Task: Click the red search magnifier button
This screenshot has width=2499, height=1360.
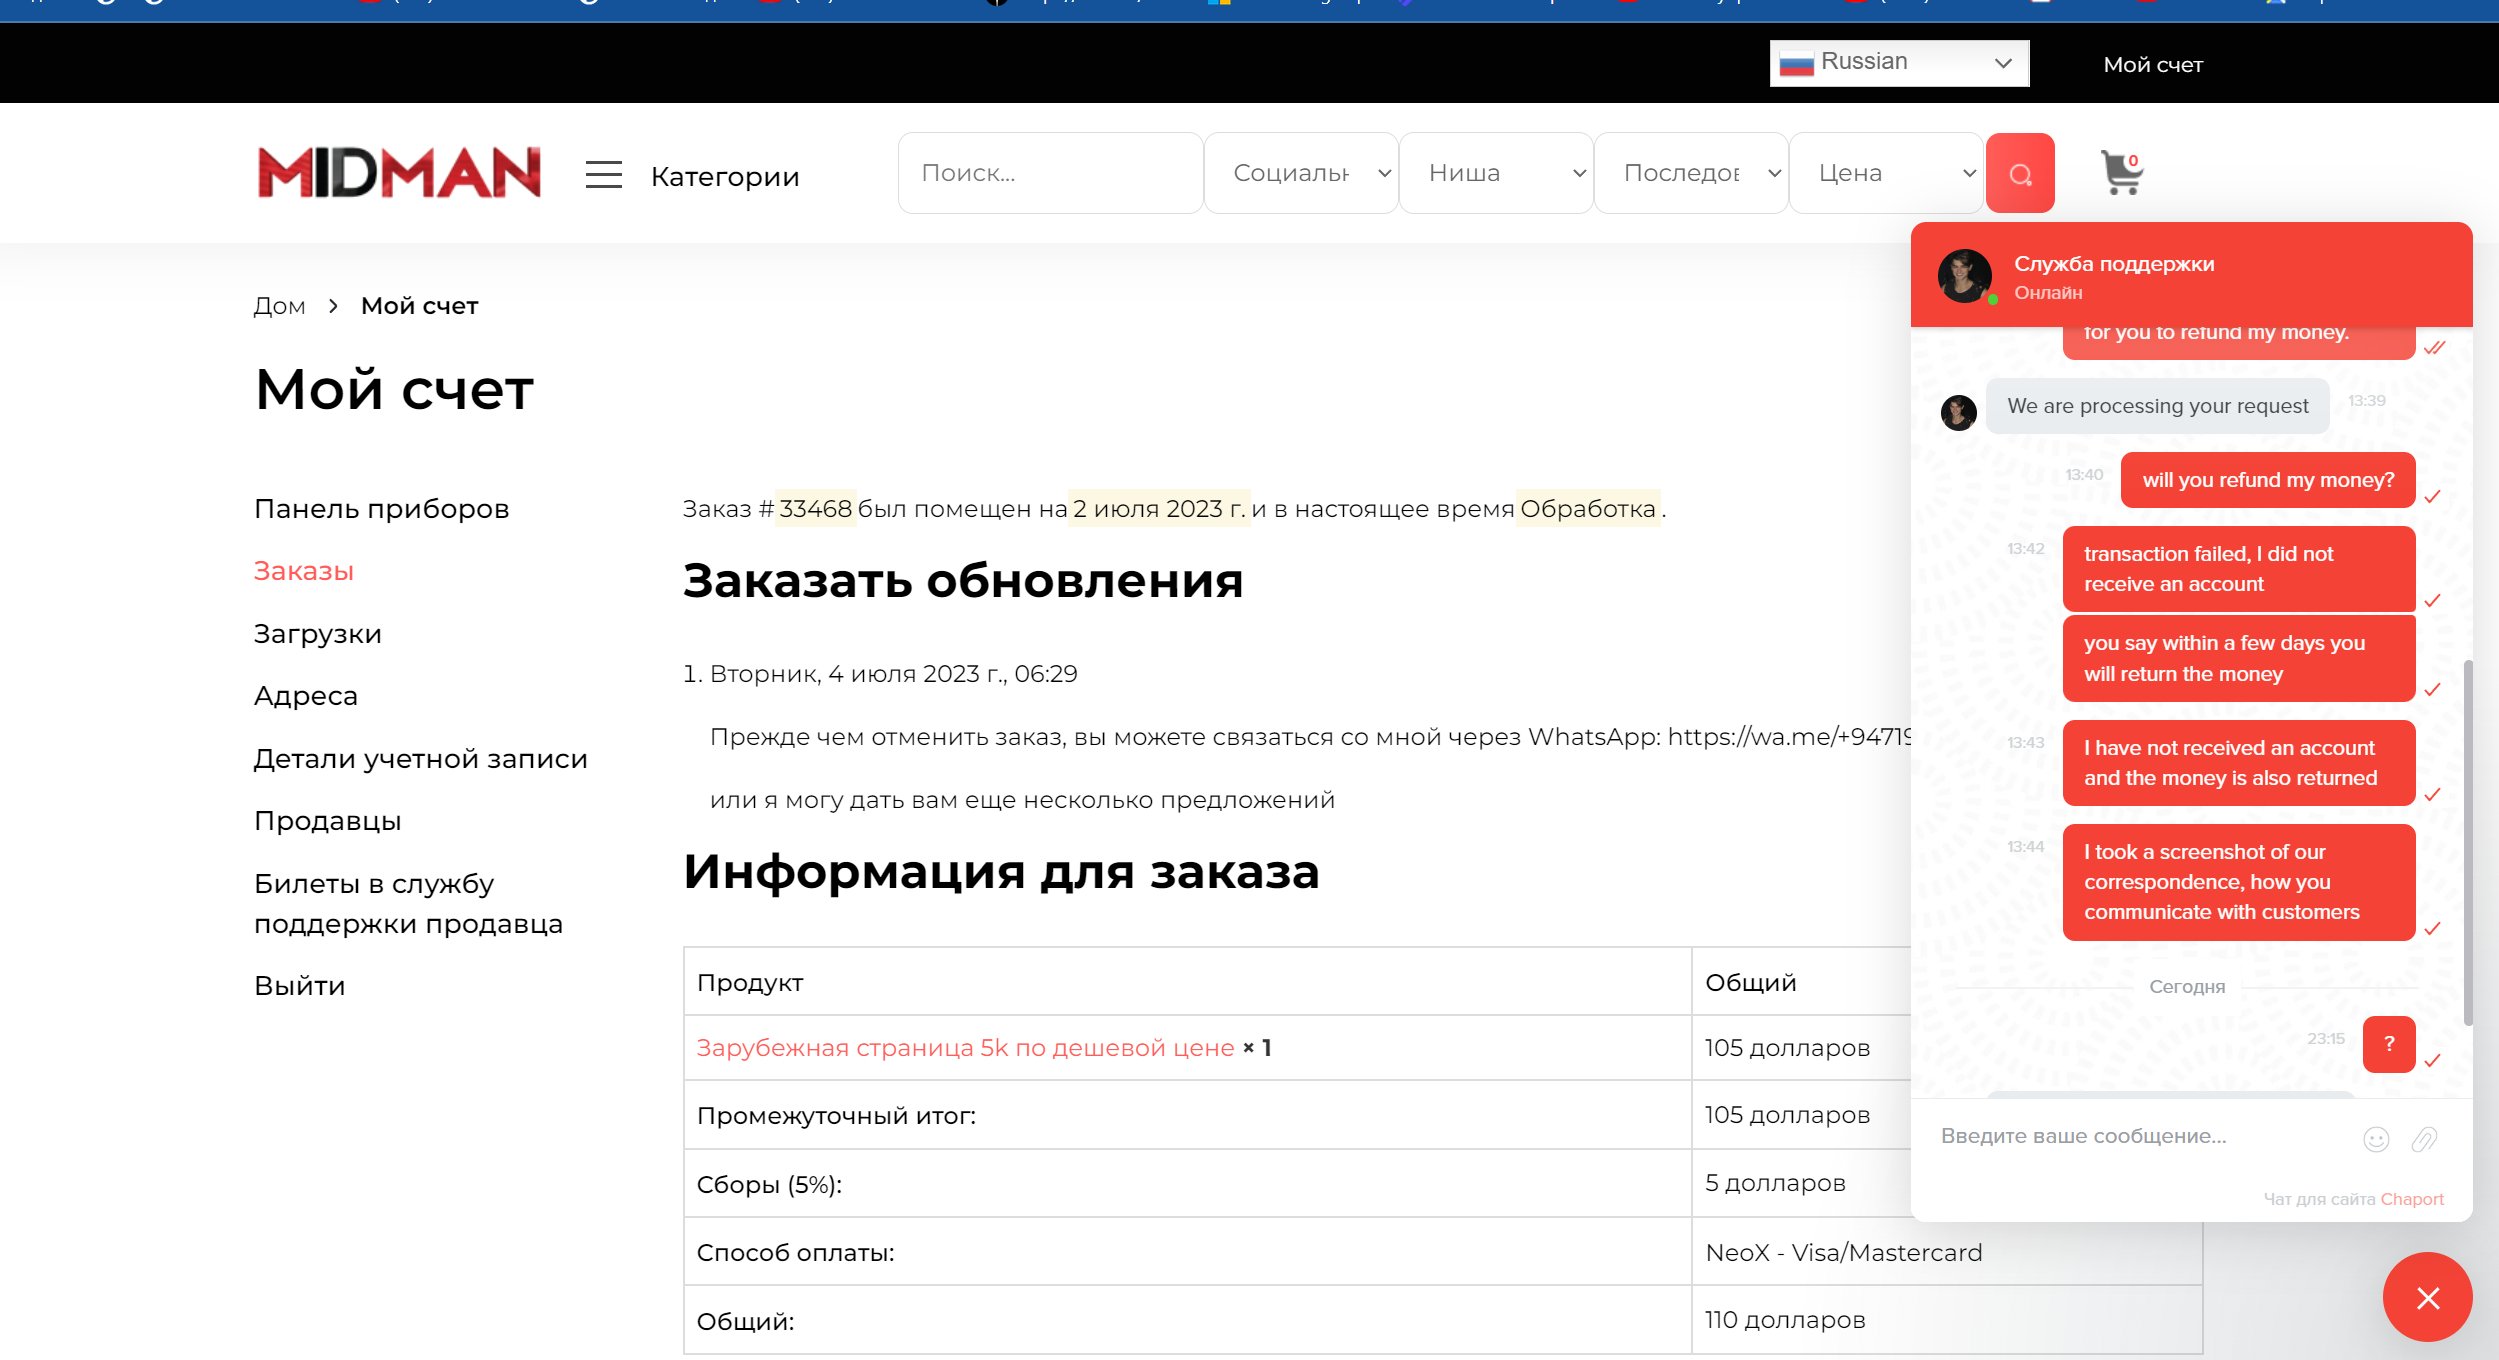Action: pos(2019,174)
